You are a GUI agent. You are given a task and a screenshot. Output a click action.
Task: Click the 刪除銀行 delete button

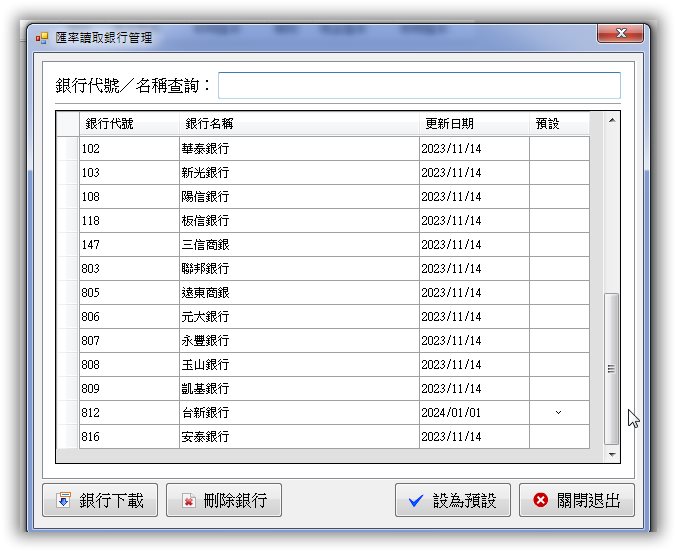pos(224,500)
